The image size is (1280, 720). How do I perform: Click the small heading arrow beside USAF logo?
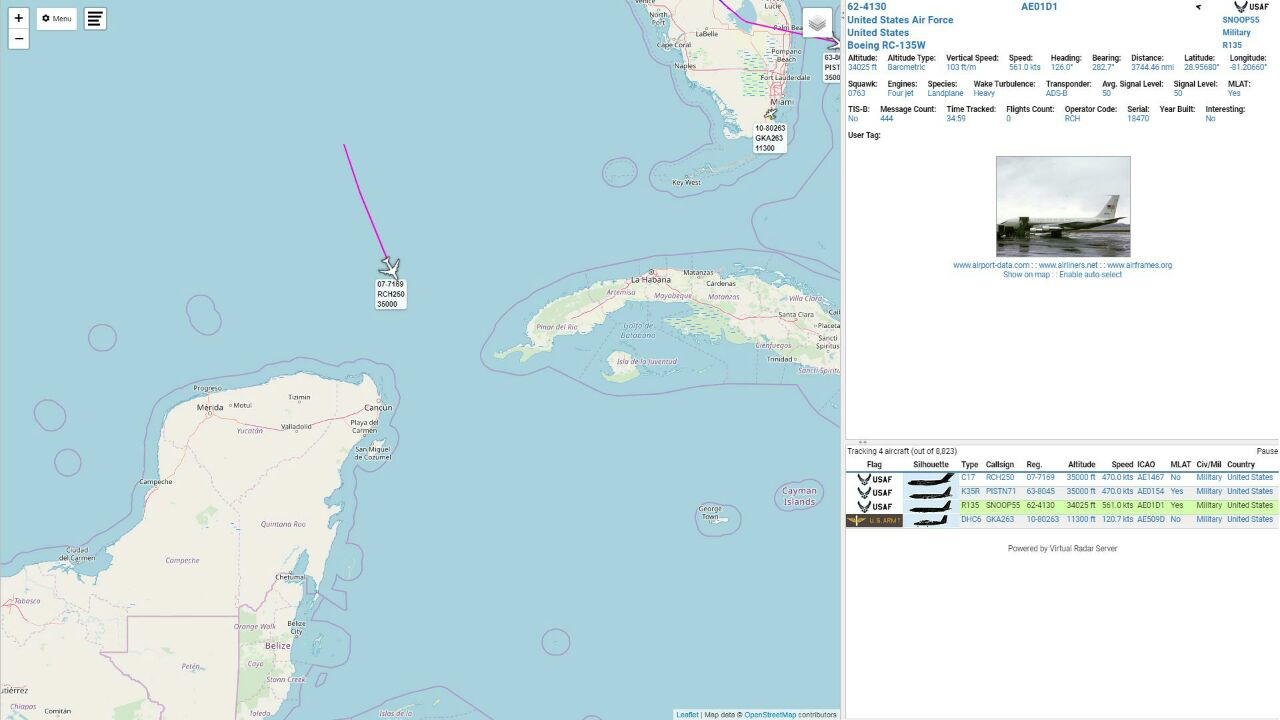coord(1198,7)
